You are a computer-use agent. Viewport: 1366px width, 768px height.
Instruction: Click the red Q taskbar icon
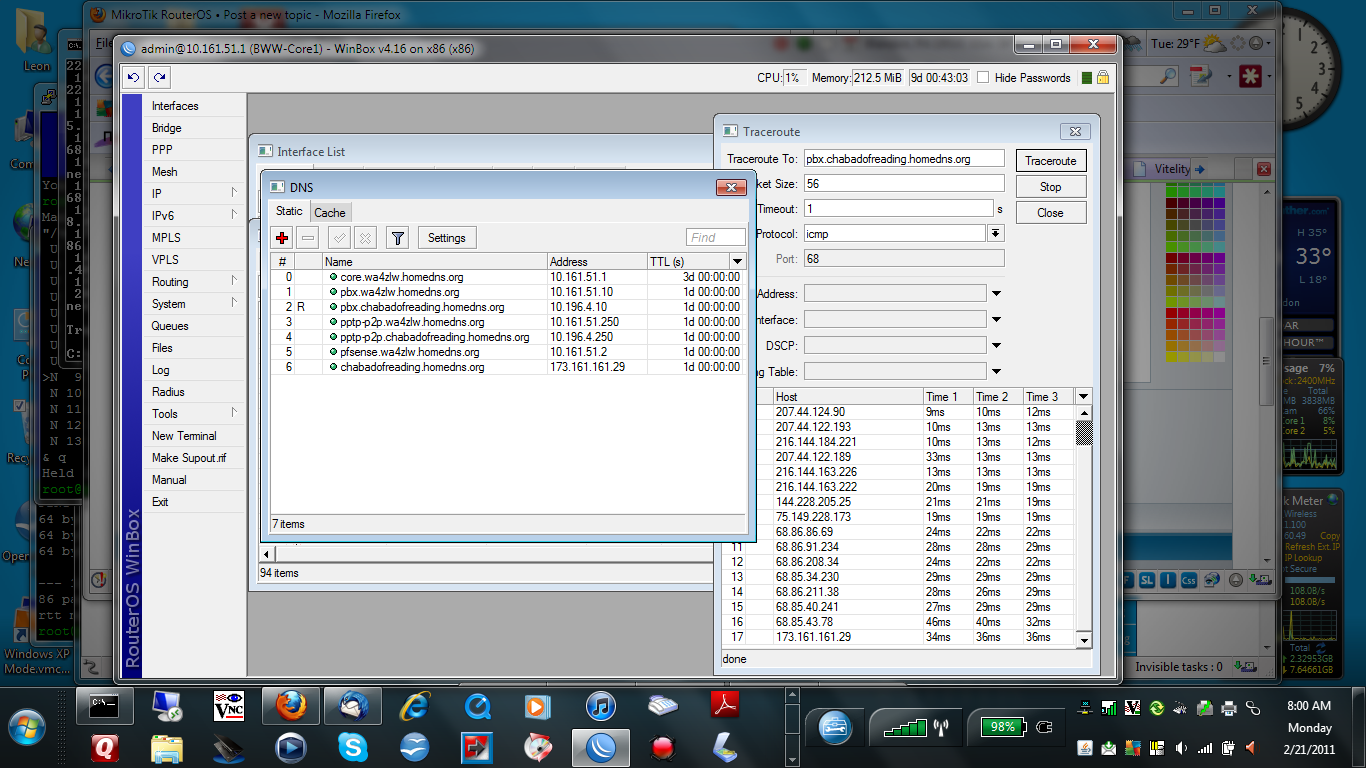[x=105, y=746]
